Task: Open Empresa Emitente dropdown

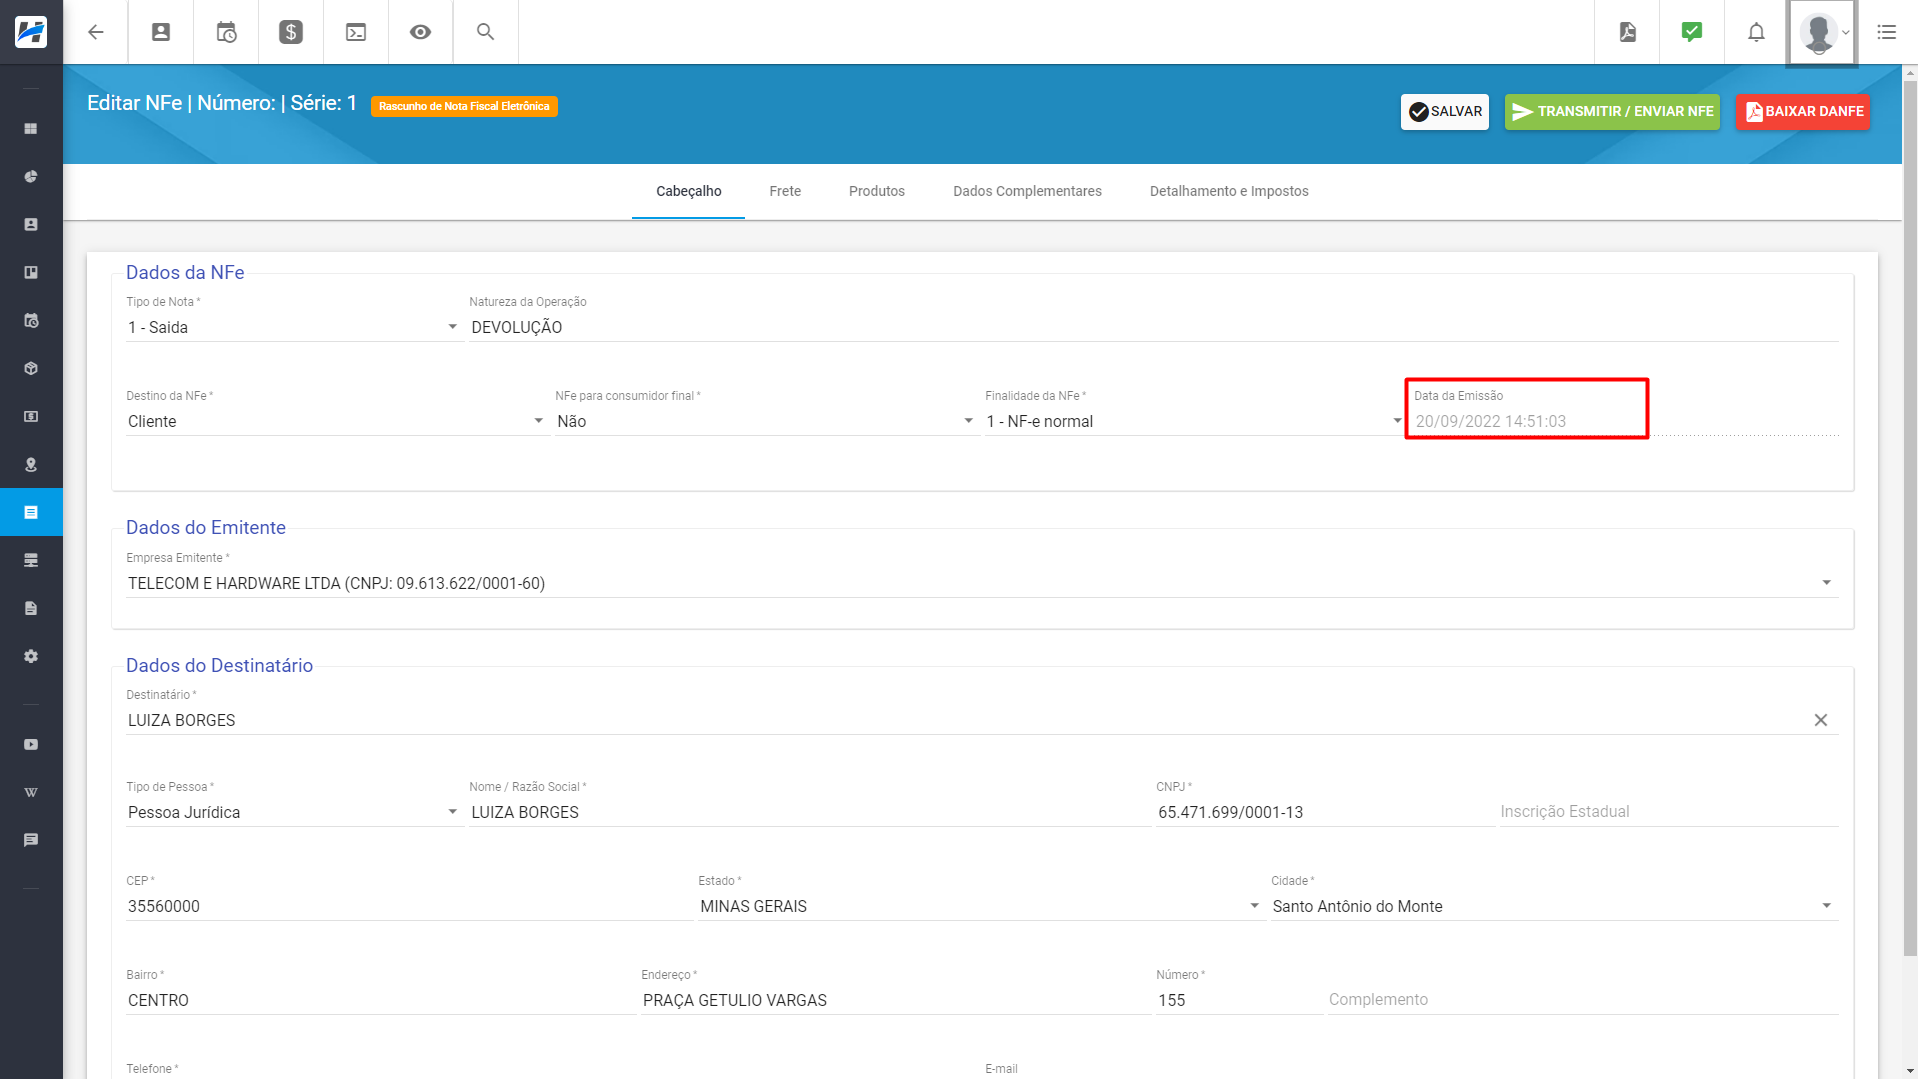Action: coord(982,583)
